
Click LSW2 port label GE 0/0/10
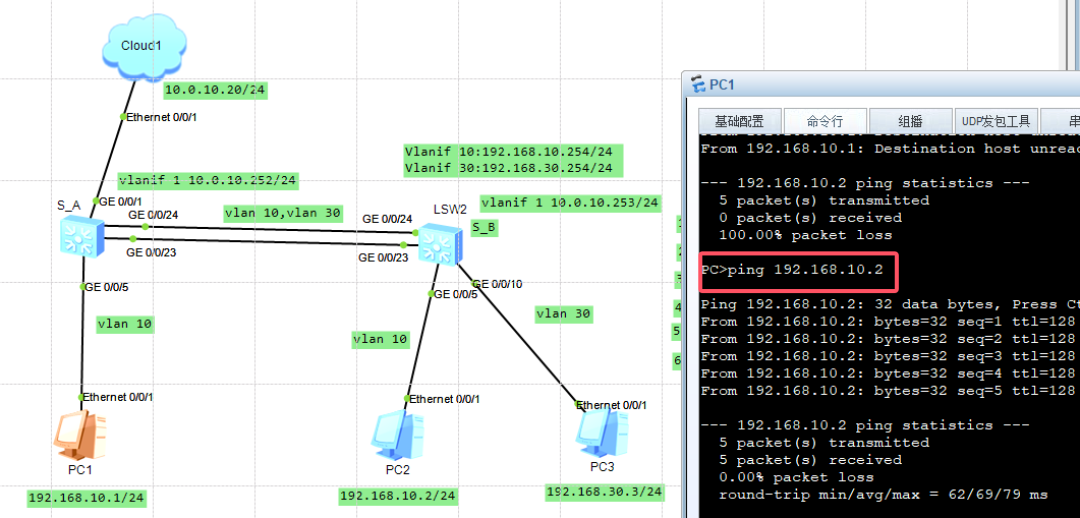click(x=498, y=284)
